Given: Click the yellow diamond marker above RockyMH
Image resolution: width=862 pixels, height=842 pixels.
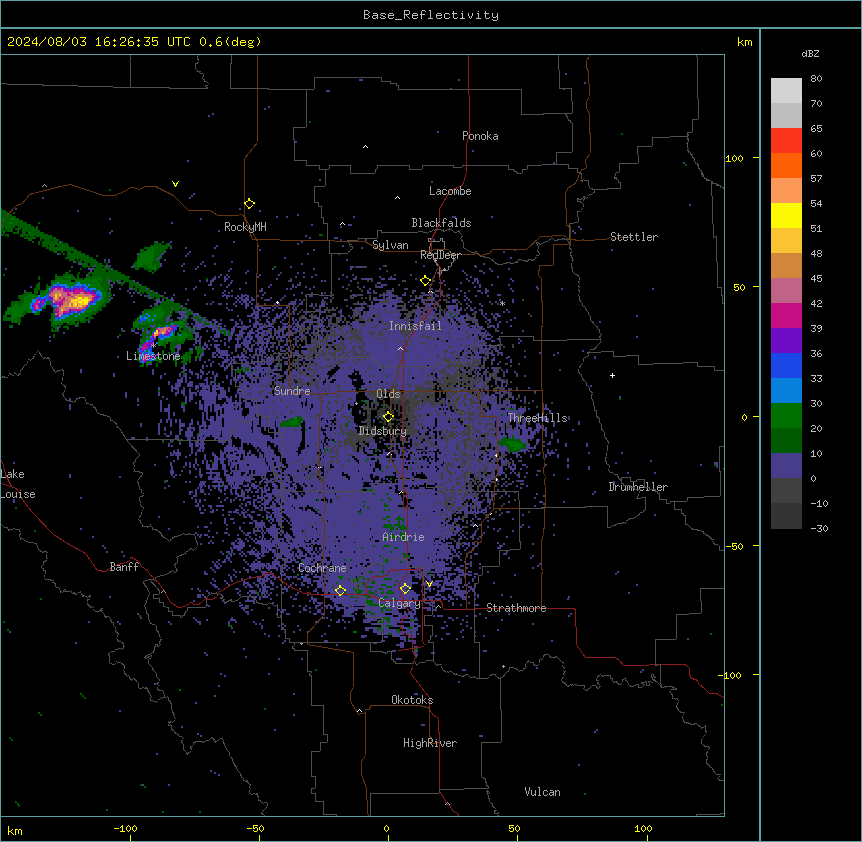Looking at the screenshot, I should 250,204.
